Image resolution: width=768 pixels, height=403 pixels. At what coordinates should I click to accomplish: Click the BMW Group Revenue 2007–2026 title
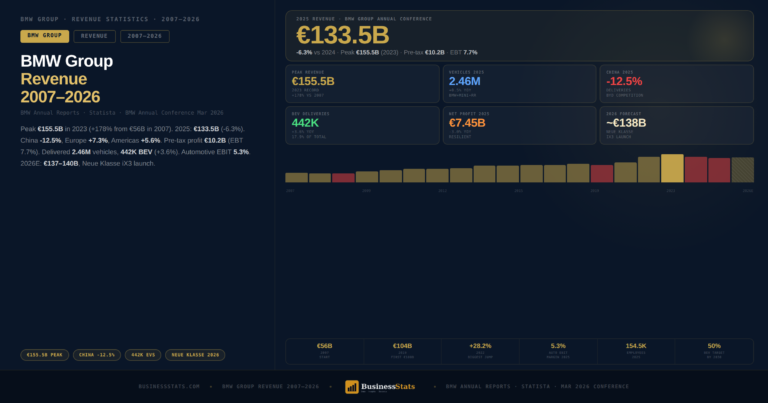67,79
